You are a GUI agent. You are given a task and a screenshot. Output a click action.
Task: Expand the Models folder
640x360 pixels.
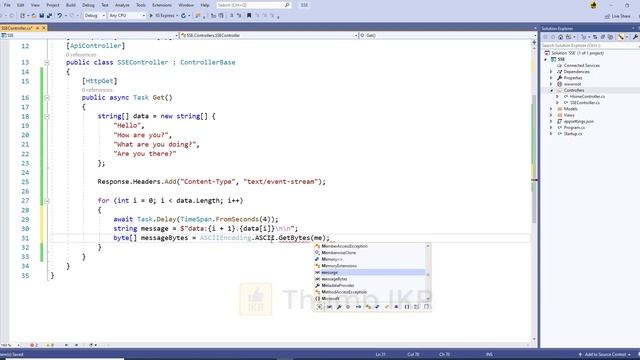(551, 109)
